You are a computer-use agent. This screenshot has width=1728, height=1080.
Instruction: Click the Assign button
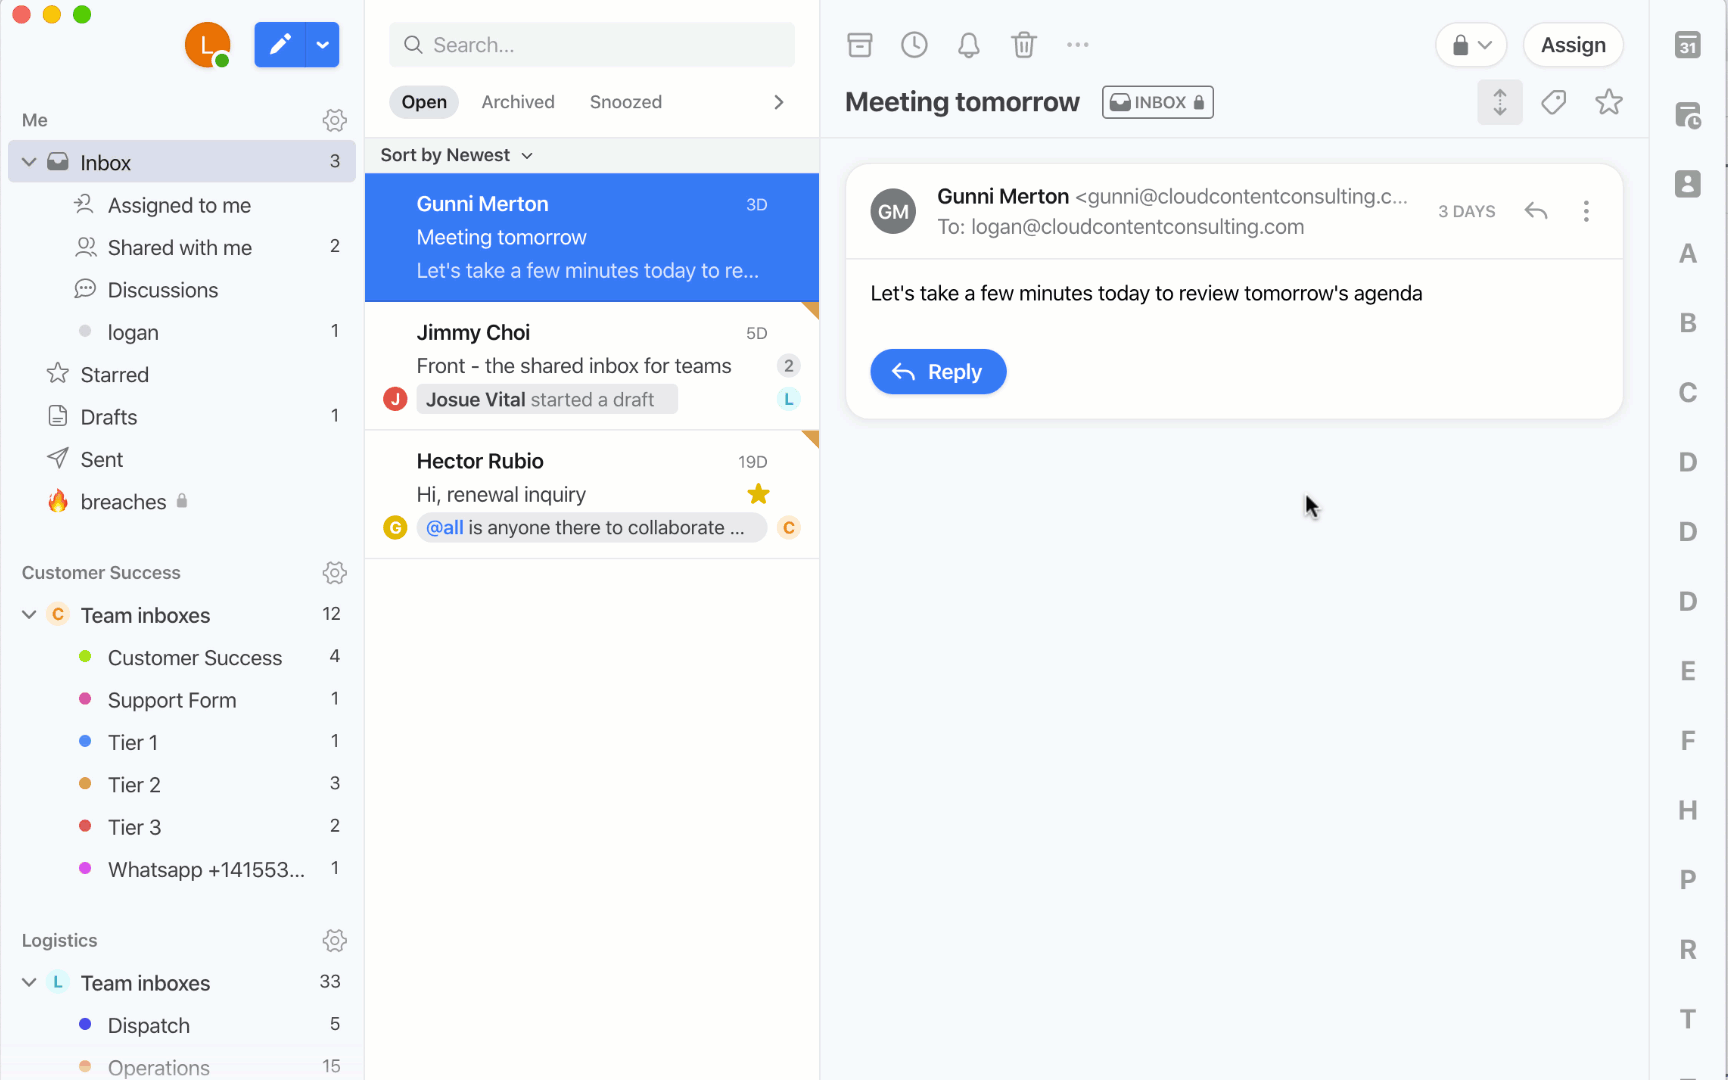(1573, 45)
